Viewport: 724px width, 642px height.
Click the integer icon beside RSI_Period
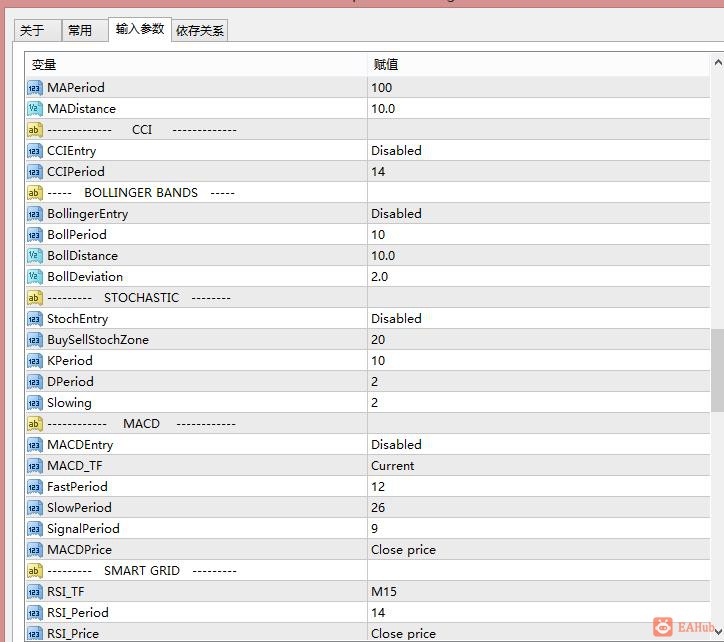pyautogui.click(x=35, y=613)
